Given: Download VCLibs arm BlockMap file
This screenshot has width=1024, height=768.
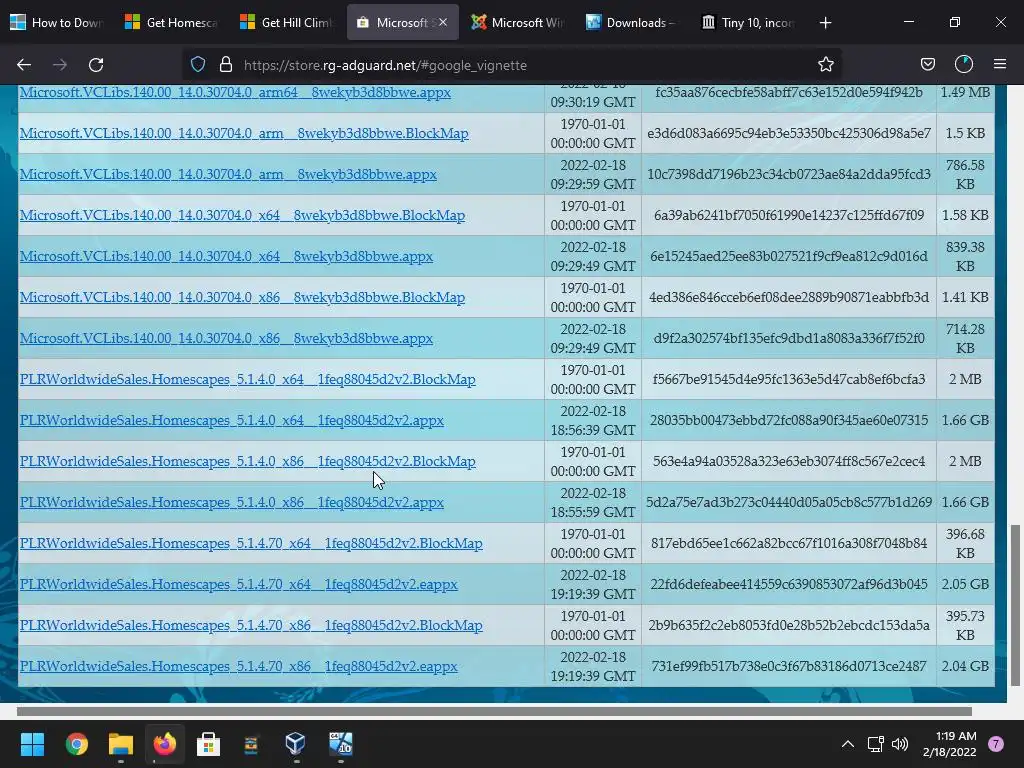Looking at the screenshot, I should [x=244, y=133].
